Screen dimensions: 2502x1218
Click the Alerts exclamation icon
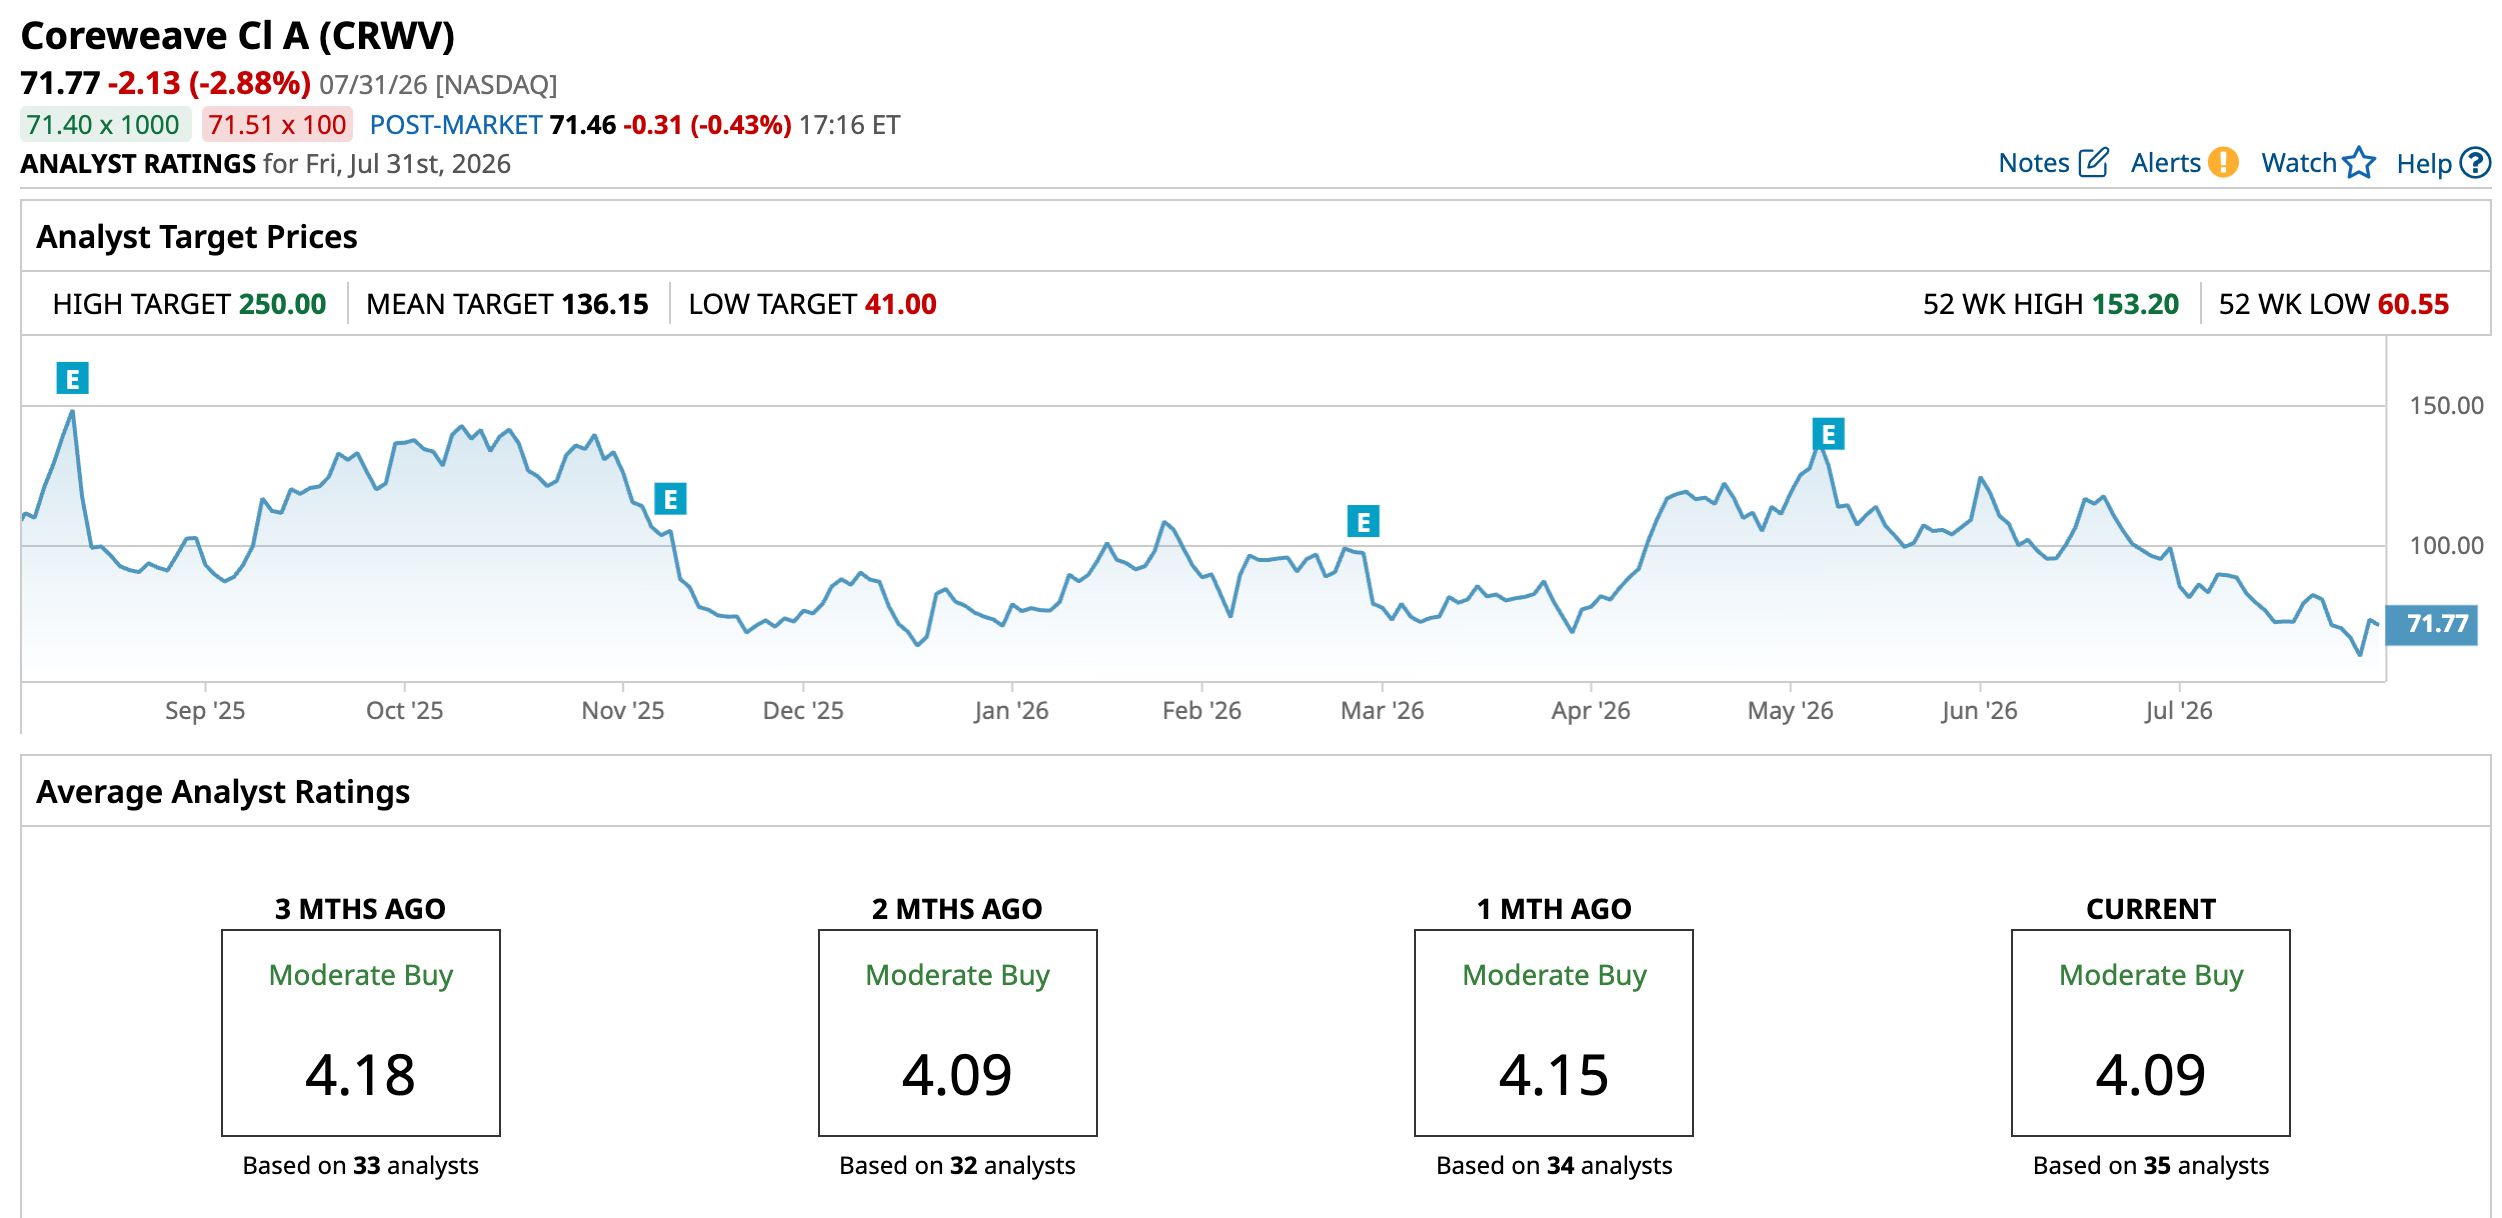coord(2223,162)
